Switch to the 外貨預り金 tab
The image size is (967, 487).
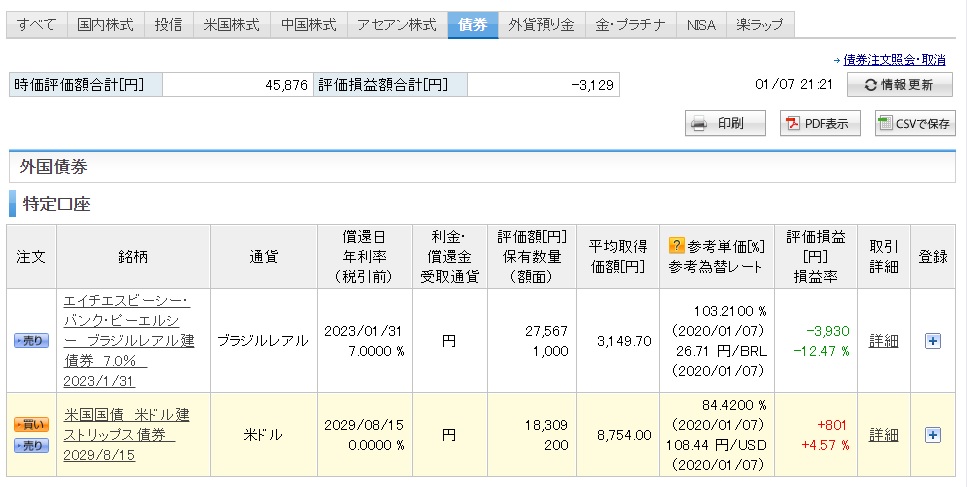(x=541, y=25)
